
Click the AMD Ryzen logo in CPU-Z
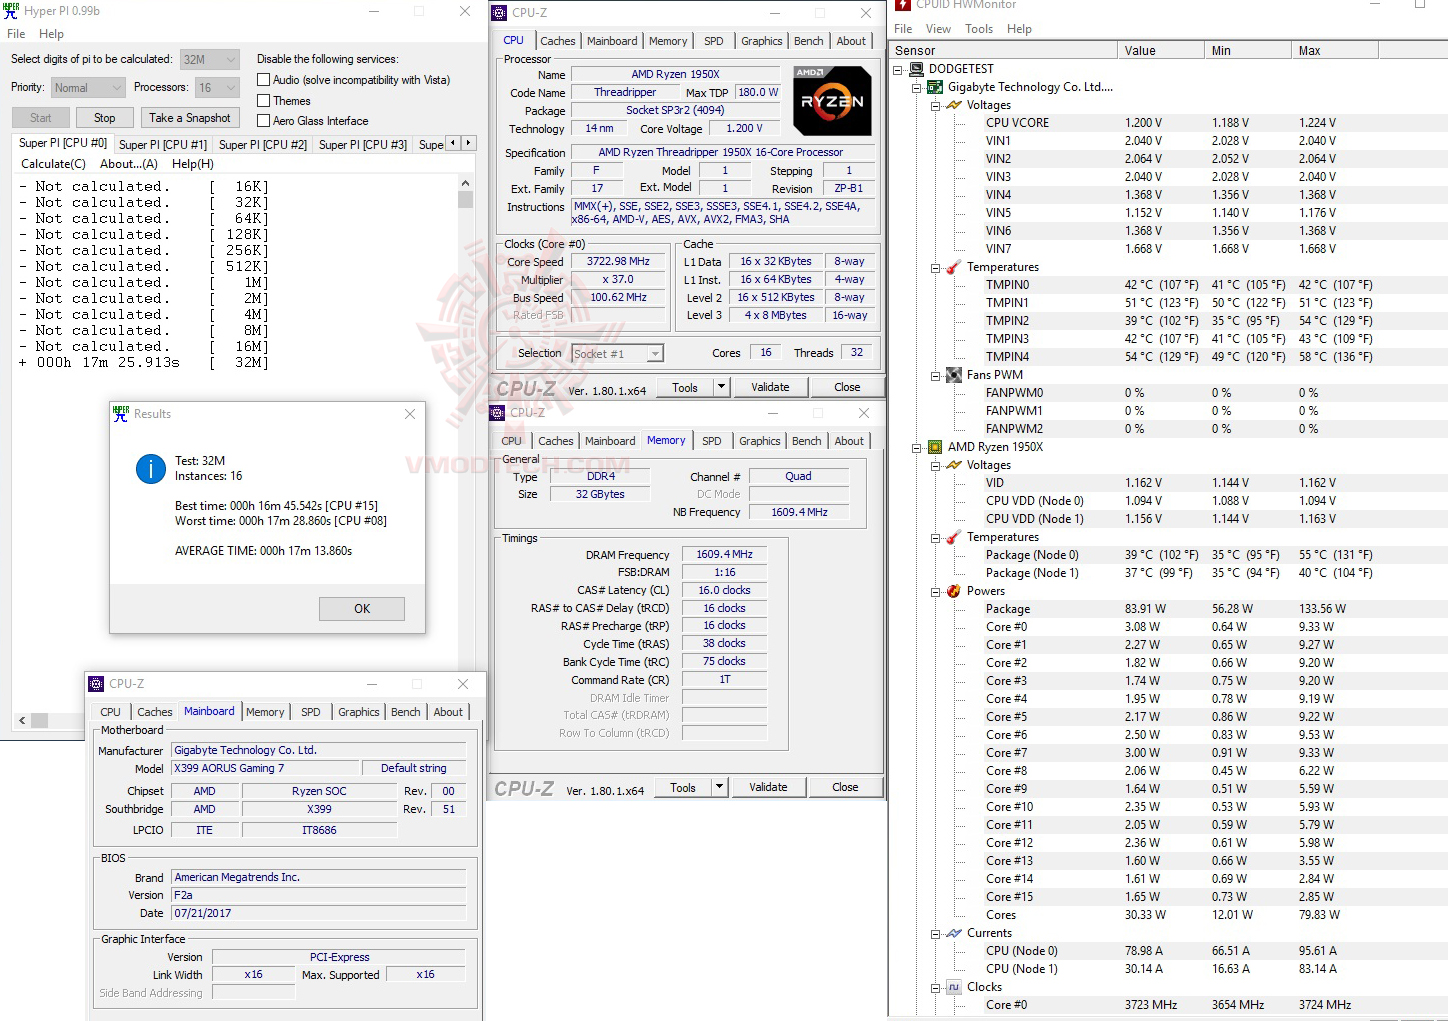click(831, 99)
